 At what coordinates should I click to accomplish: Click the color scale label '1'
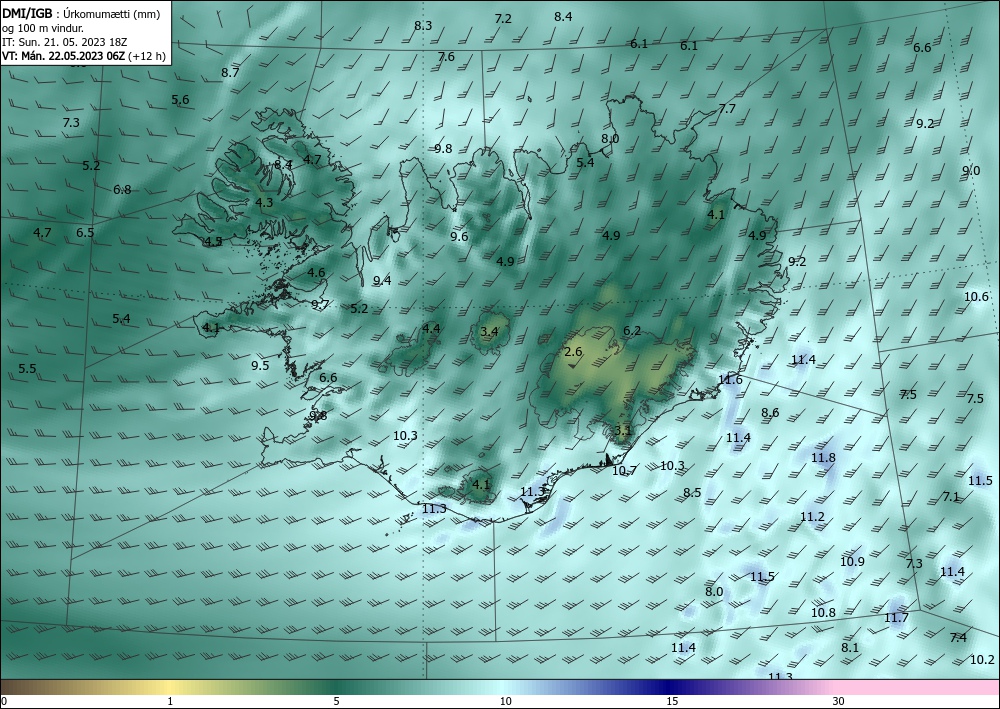click(170, 702)
